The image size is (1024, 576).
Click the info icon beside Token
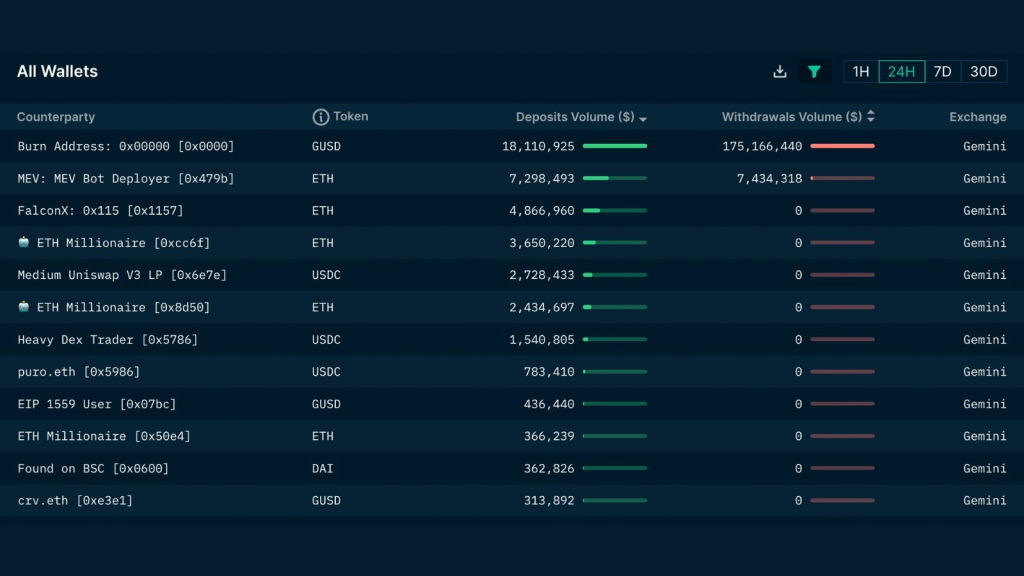point(321,117)
